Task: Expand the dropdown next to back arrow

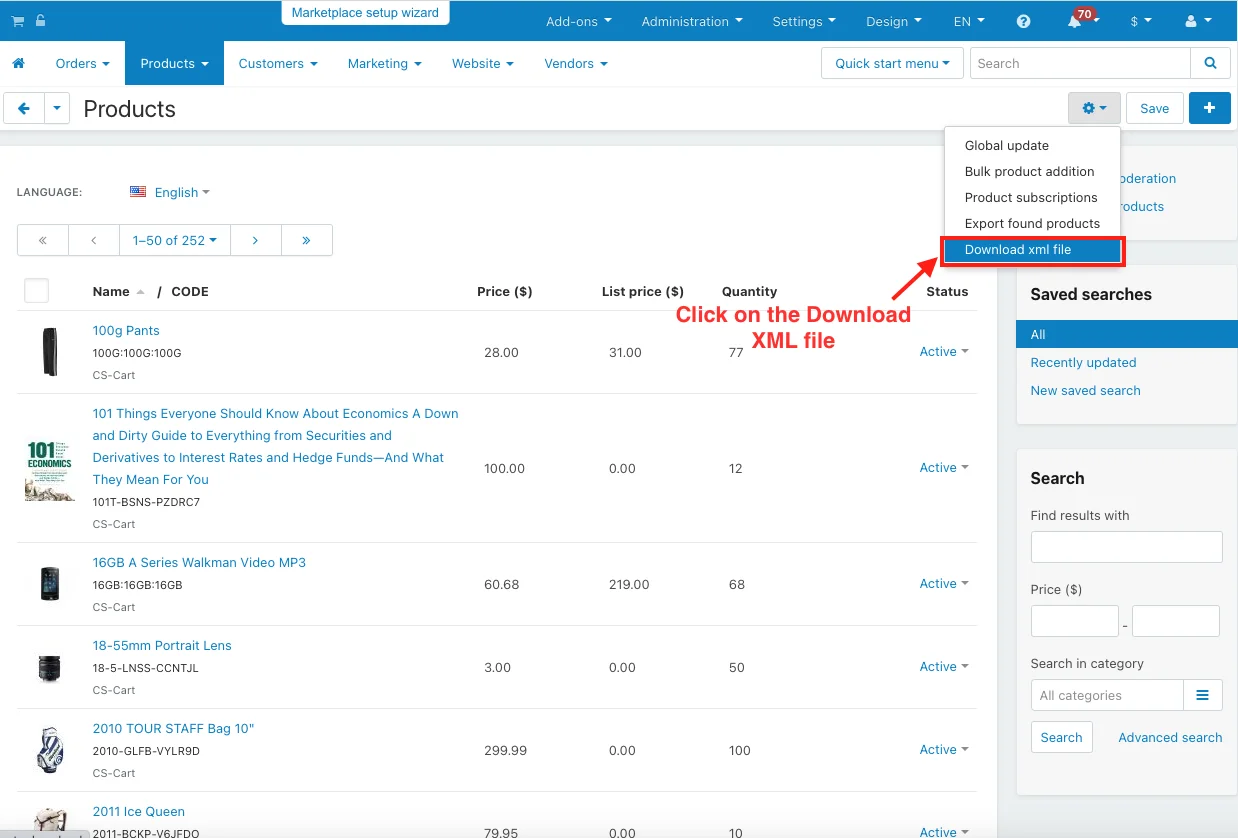Action: click(56, 108)
